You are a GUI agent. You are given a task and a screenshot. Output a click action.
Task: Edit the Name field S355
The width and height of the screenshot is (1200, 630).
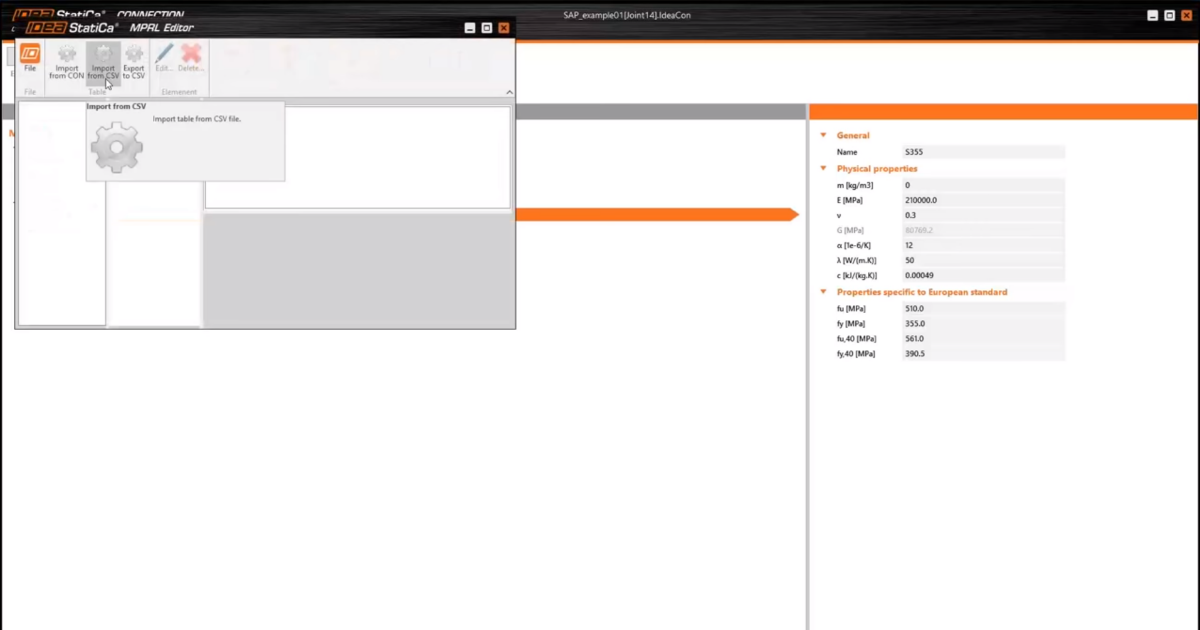983,152
